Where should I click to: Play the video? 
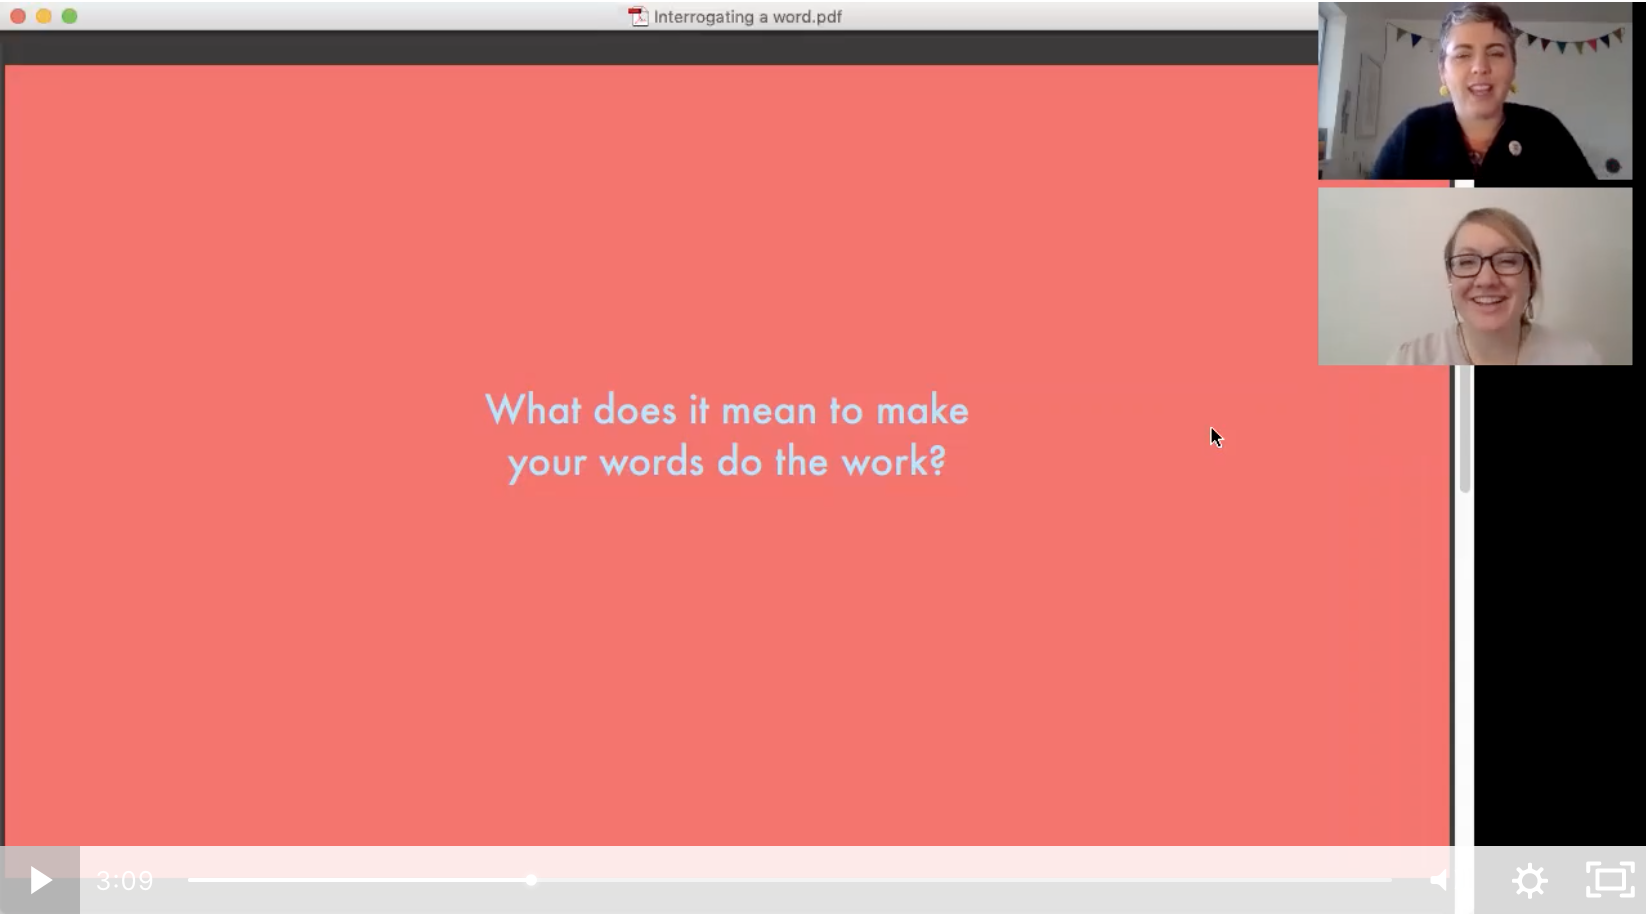coord(40,880)
